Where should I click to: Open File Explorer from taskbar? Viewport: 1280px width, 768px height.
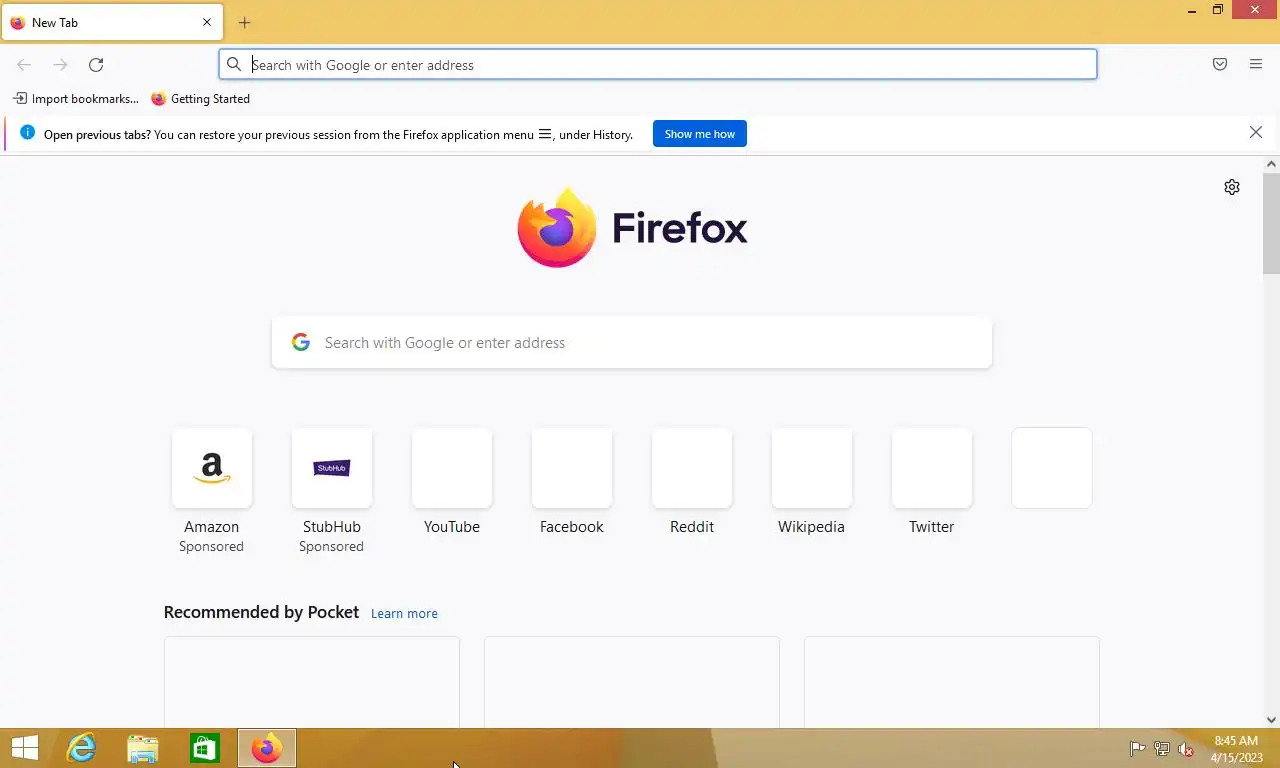pos(143,748)
